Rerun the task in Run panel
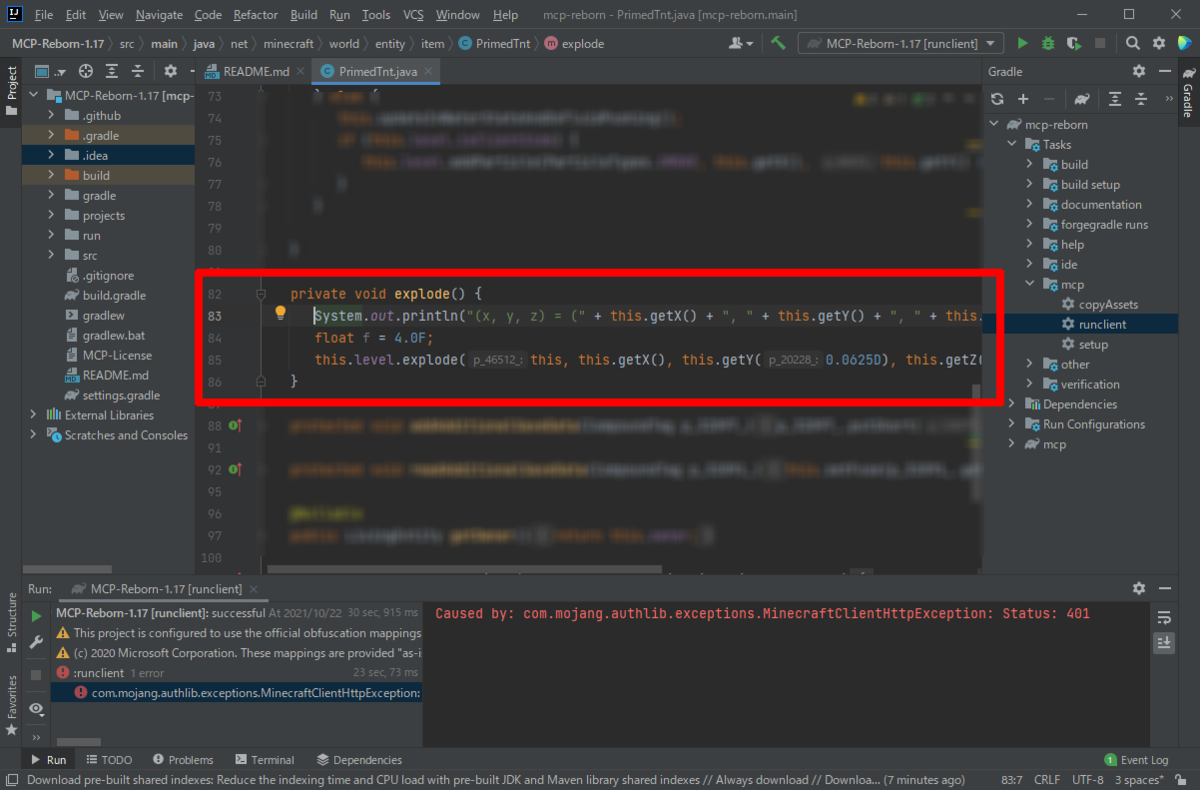Viewport: 1200px width, 790px height. click(x=36, y=616)
